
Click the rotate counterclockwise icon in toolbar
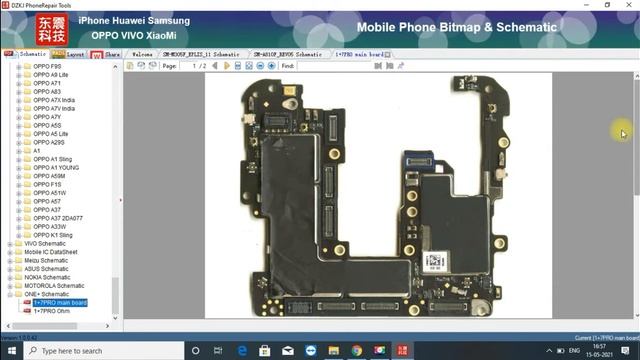pos(141,66)
